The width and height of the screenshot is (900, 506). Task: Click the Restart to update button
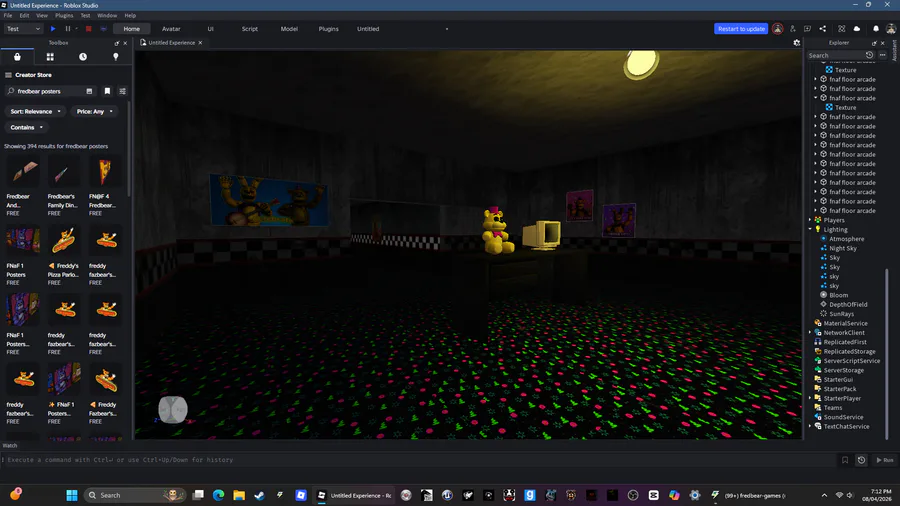[741, 29]
